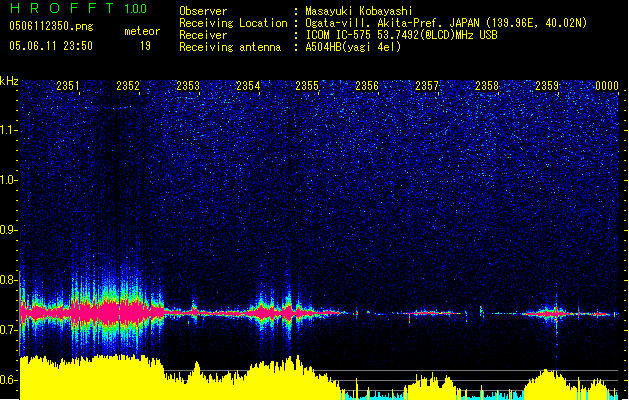Click the kHz axis unit label

point(9,81)
